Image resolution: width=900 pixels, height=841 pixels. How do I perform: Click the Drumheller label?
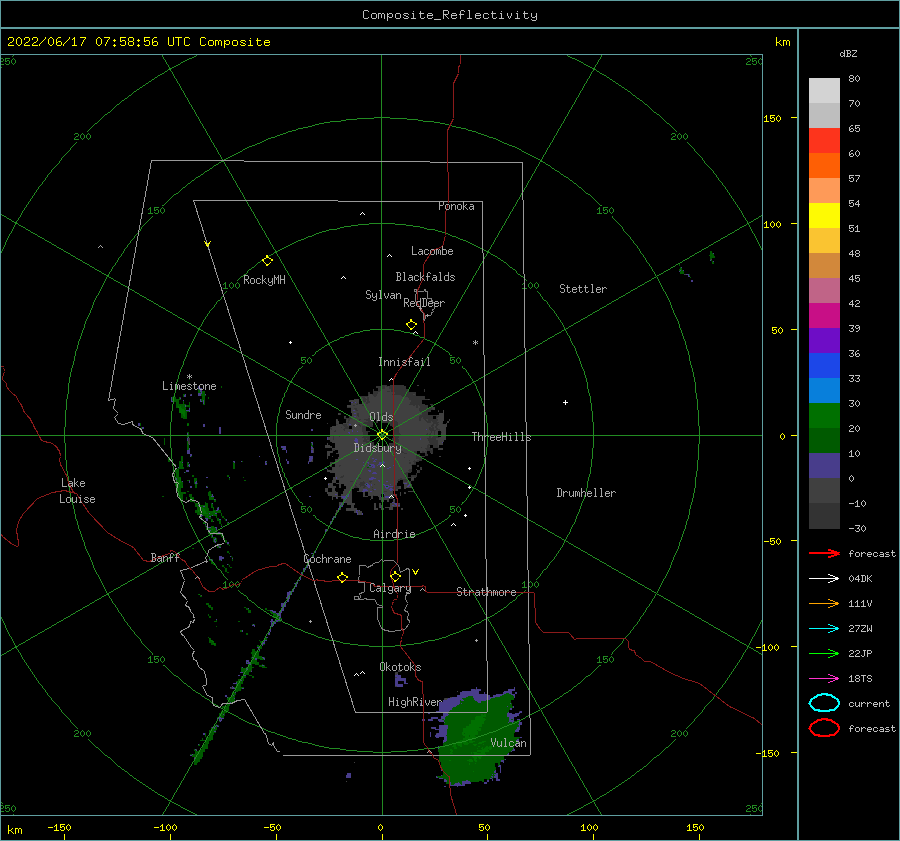click(586, 493)
